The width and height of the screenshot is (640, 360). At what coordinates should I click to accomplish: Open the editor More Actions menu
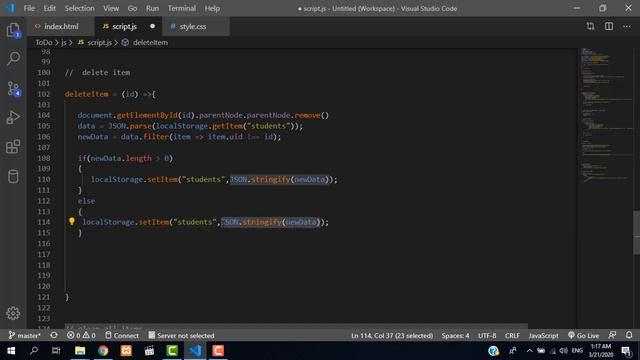(x=627, y=26)
